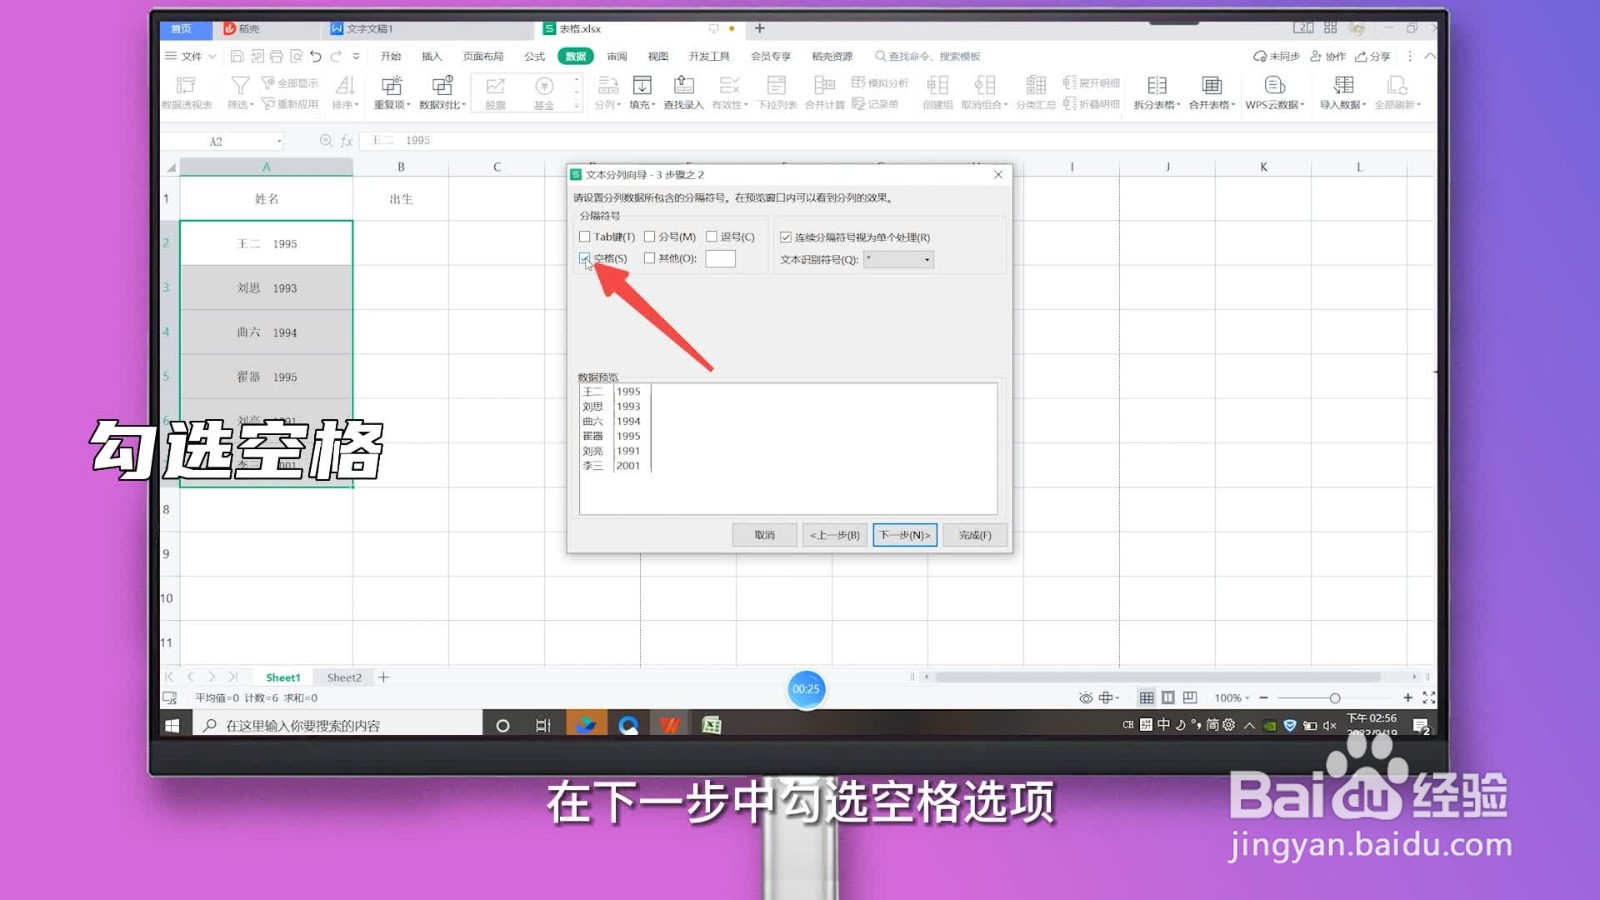Click the zoom in plus button
The height and width of the screenshot is (900, 1600).
[x=1408, y=698]
